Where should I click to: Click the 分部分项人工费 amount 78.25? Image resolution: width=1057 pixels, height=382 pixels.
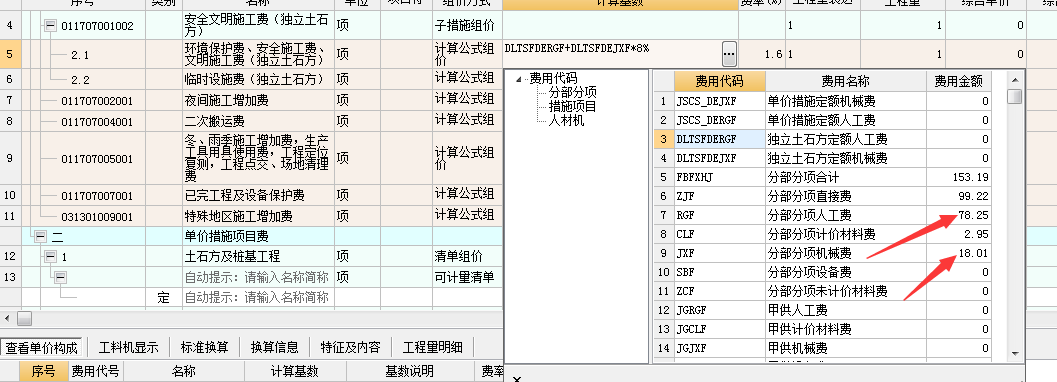(x=959, y=216)
